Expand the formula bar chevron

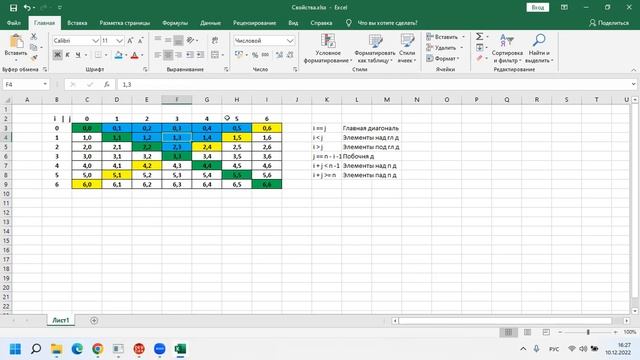pyautogui.click(x=633, y=84)
